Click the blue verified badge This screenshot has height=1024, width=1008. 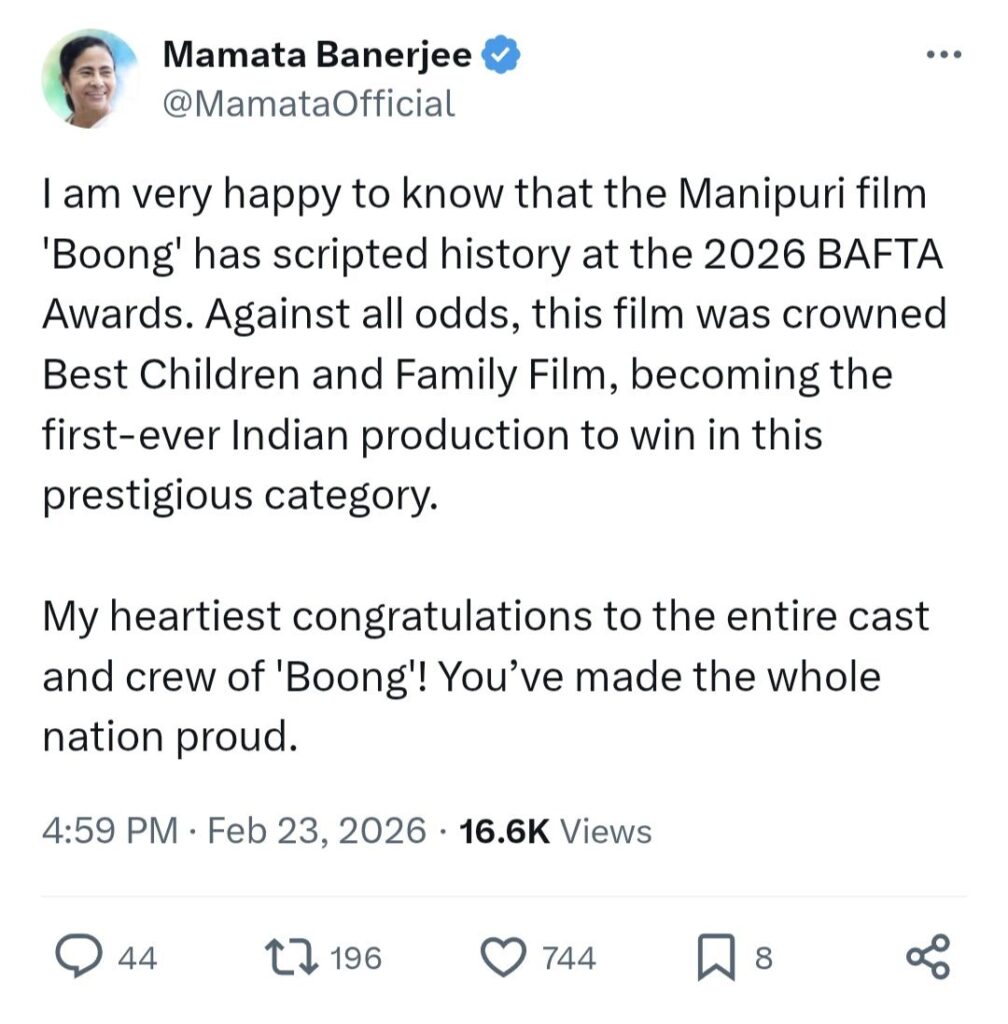pyautogui.click(x=500, y=56)
